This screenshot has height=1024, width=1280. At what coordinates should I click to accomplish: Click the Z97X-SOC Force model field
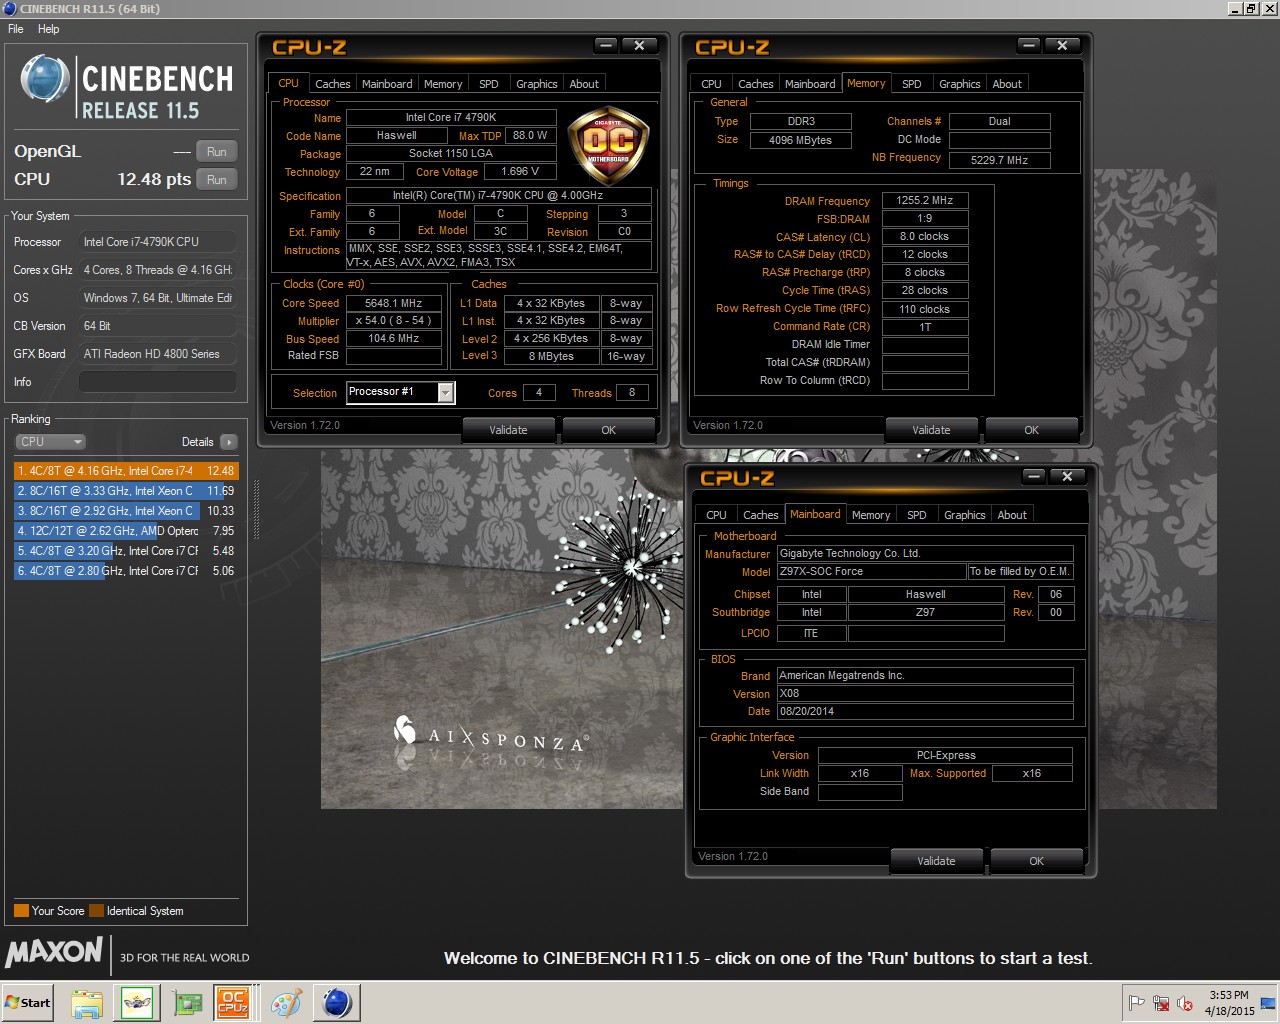pyautogui.click(x=871, y=571)
